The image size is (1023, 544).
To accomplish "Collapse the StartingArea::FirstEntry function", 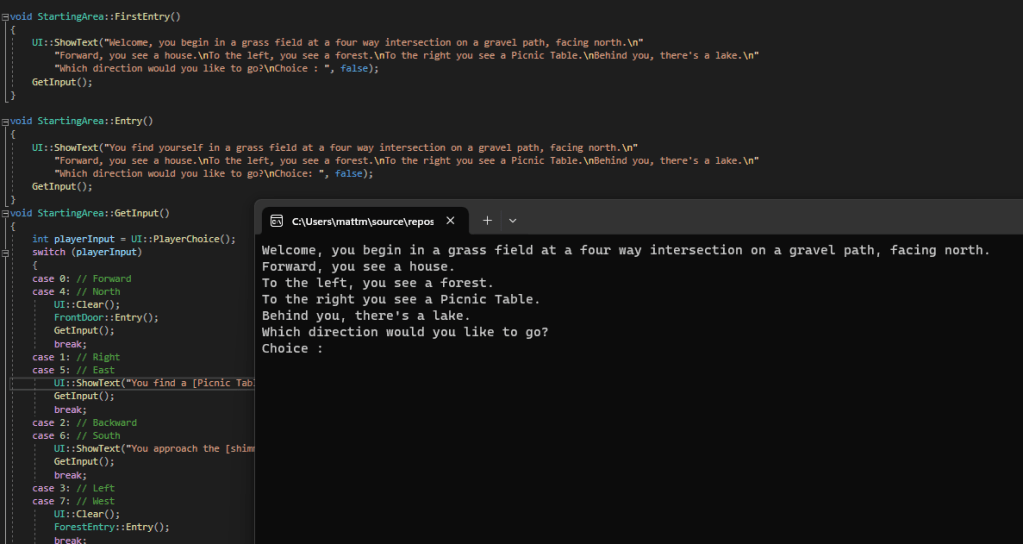I will [5, 17].
